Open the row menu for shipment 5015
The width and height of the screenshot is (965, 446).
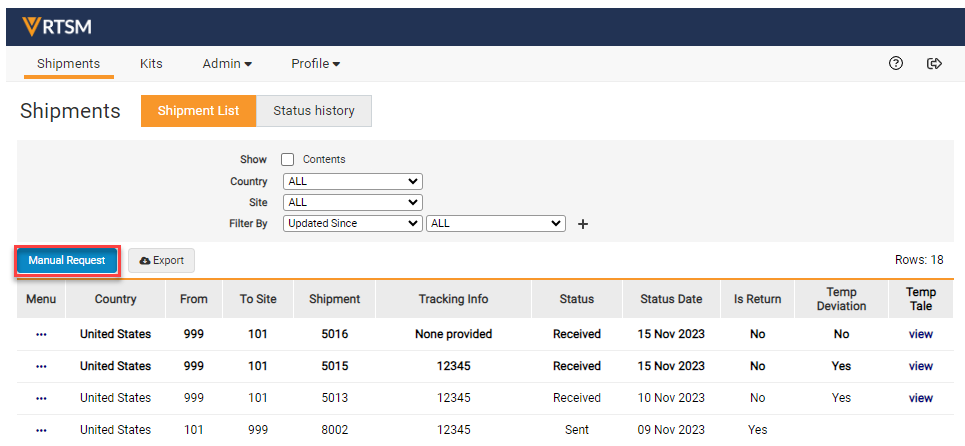point(41,366)
